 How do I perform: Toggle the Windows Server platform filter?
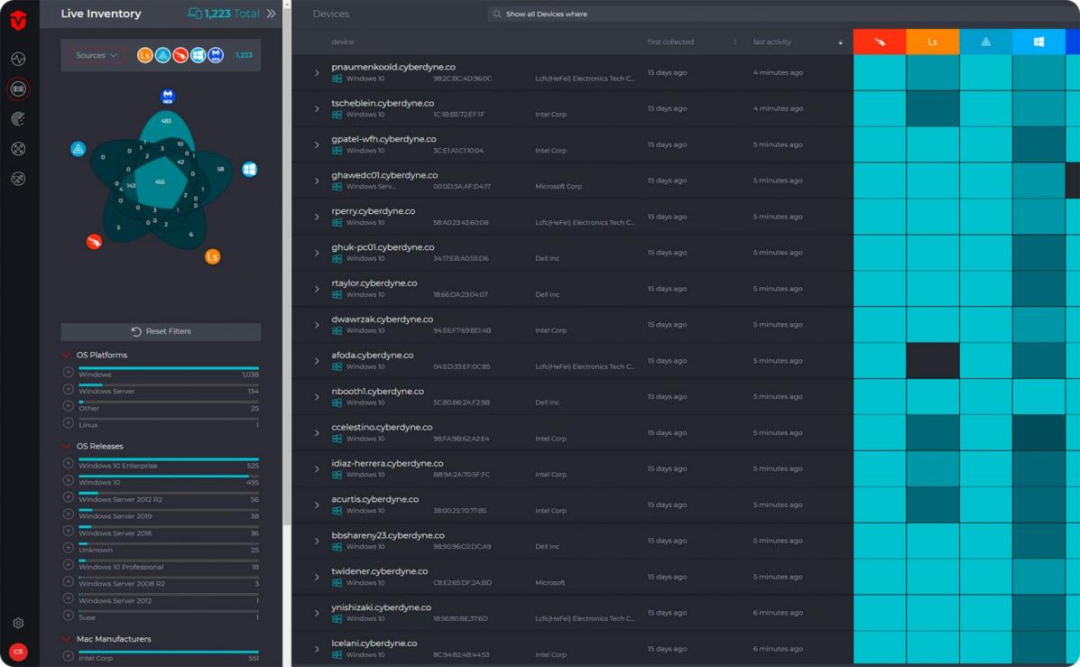click(68, 389)
